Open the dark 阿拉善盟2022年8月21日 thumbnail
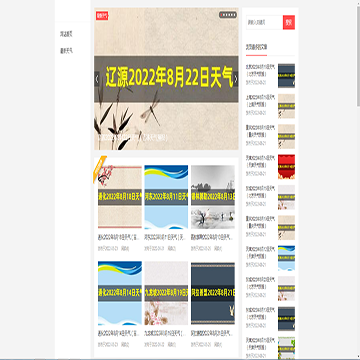 [x=213, y=293]
